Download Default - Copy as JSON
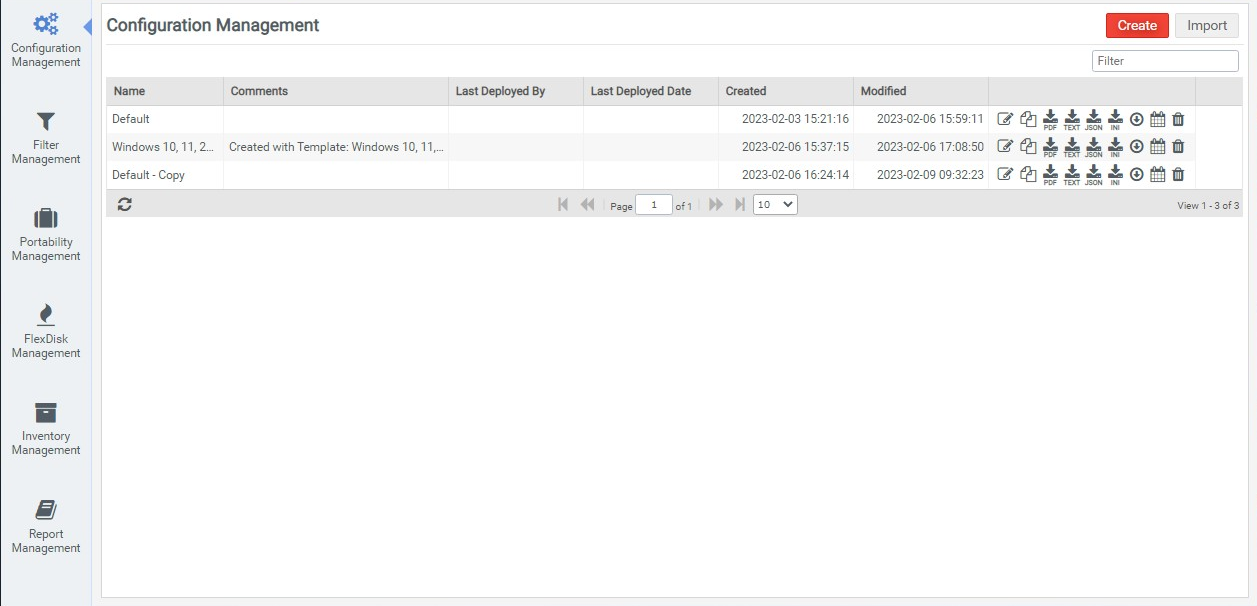 click(x=1093, y=175)
